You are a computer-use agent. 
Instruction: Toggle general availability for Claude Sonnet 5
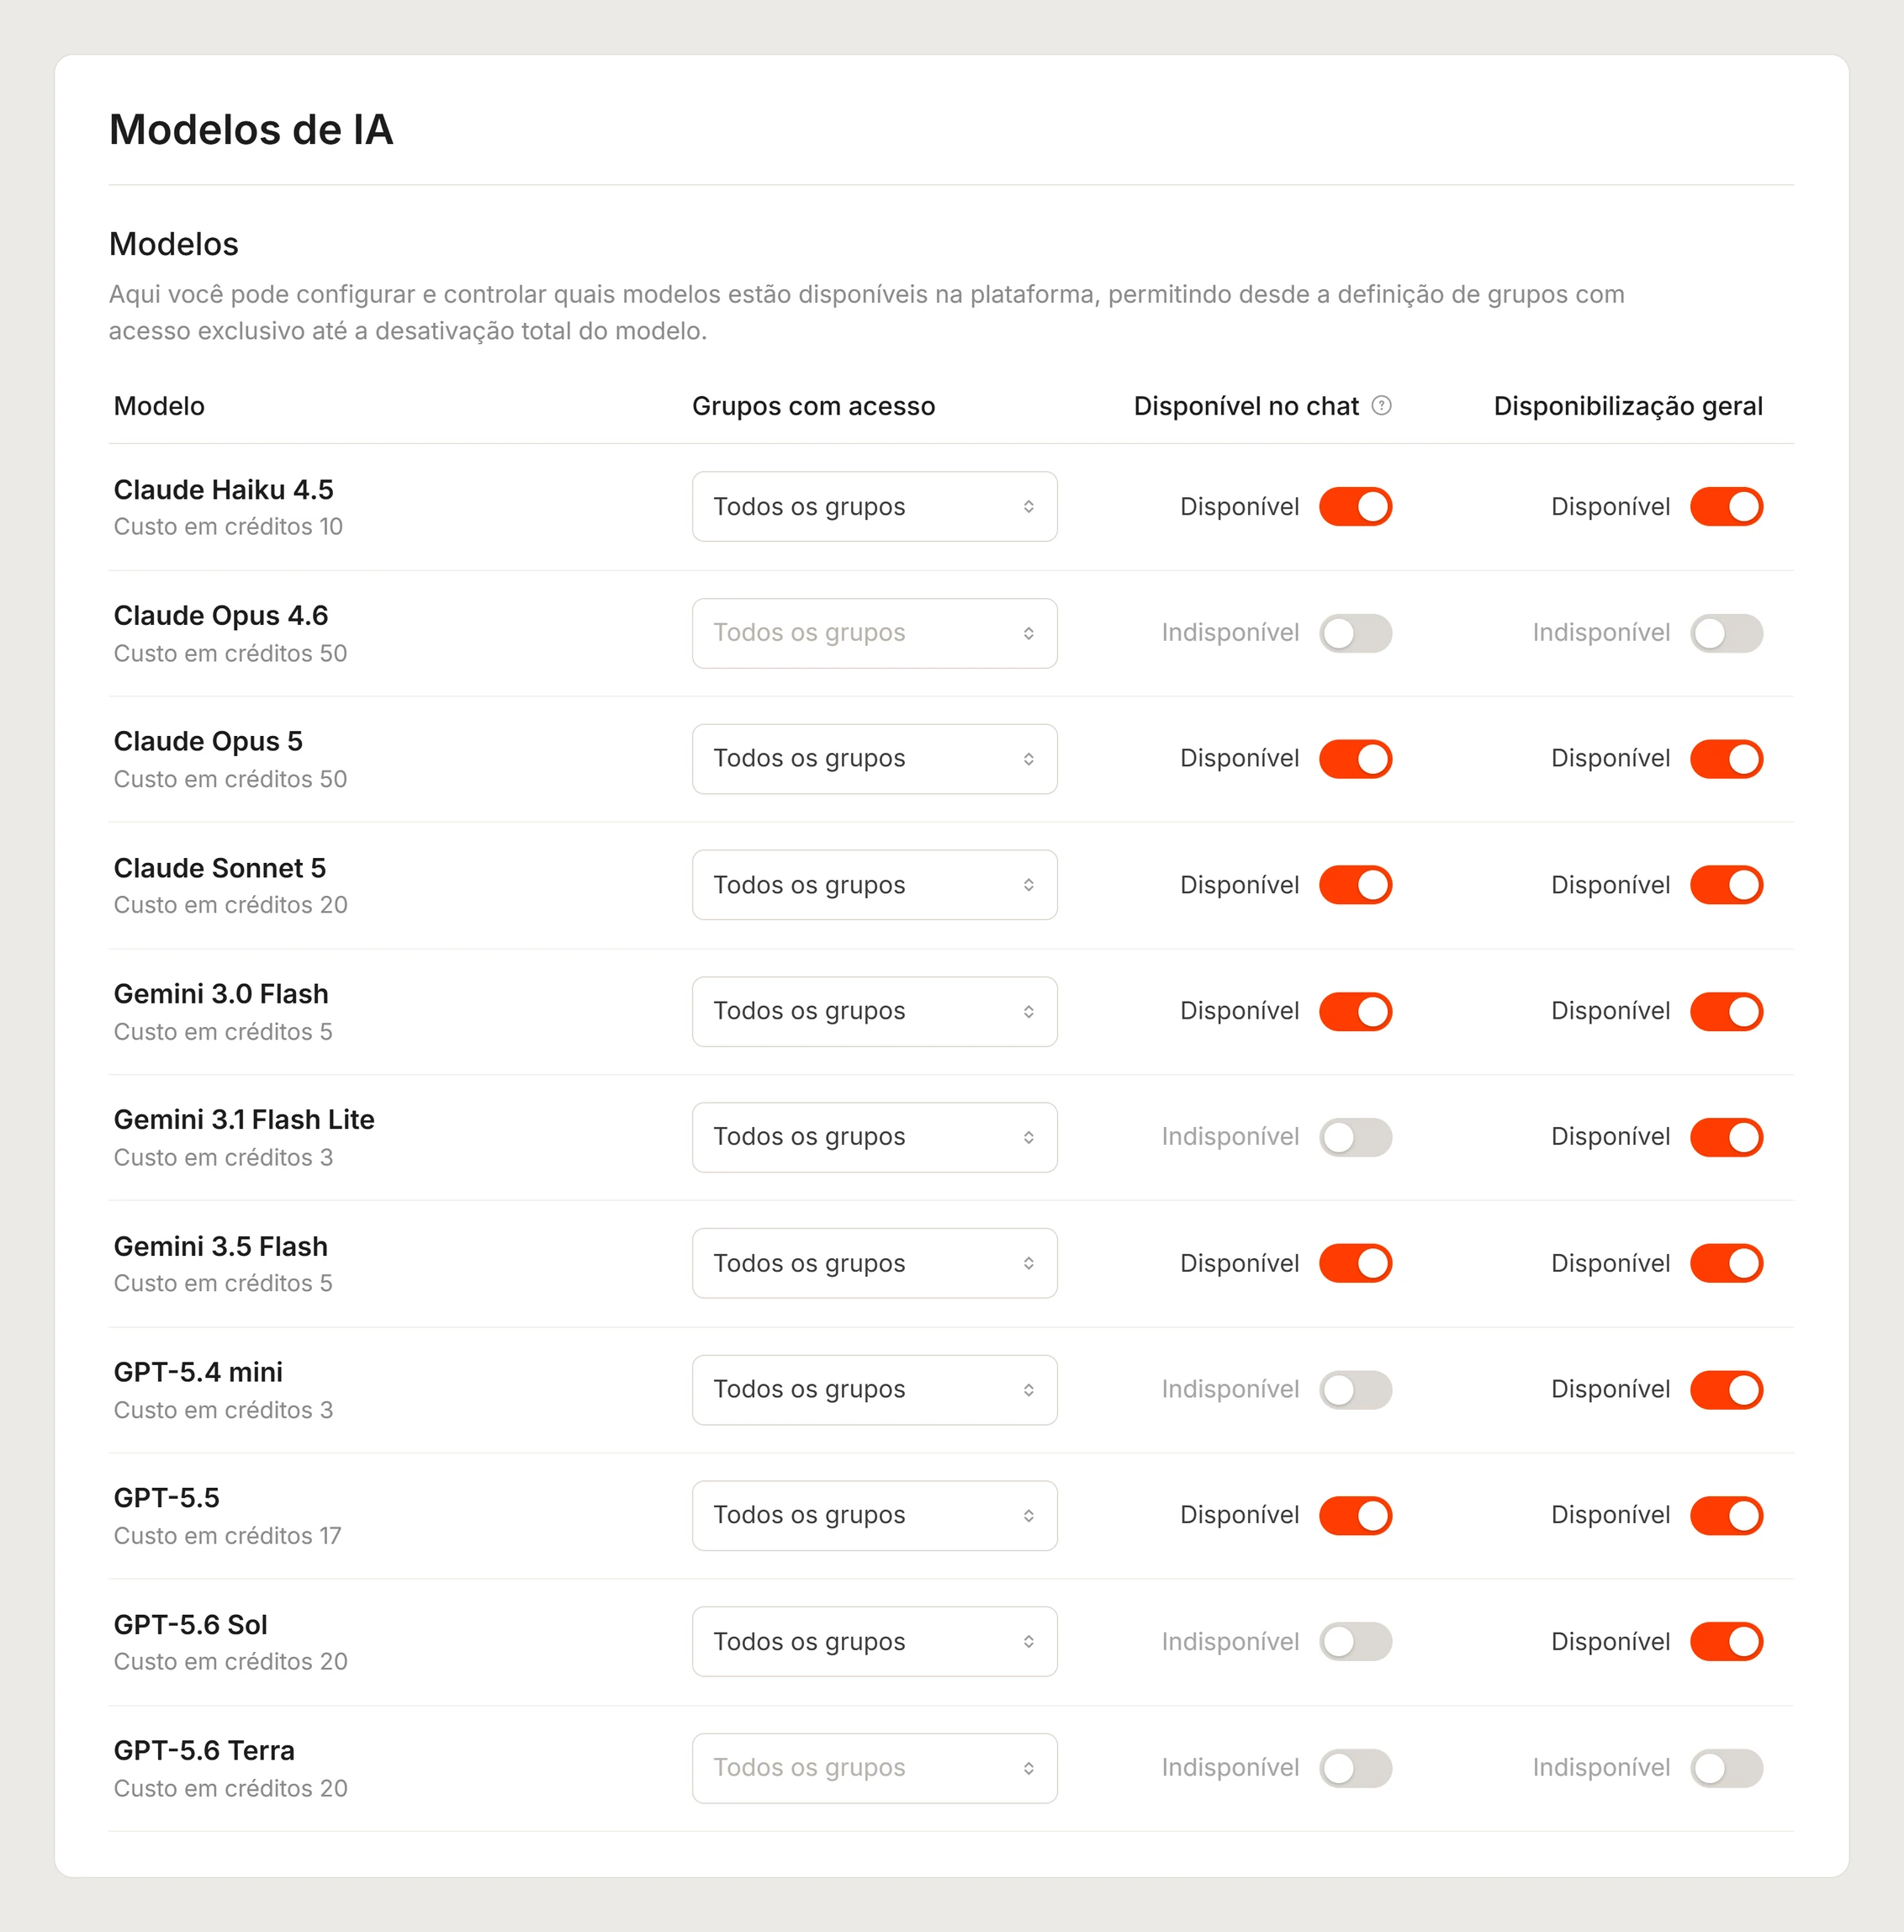click(1726, 885)
